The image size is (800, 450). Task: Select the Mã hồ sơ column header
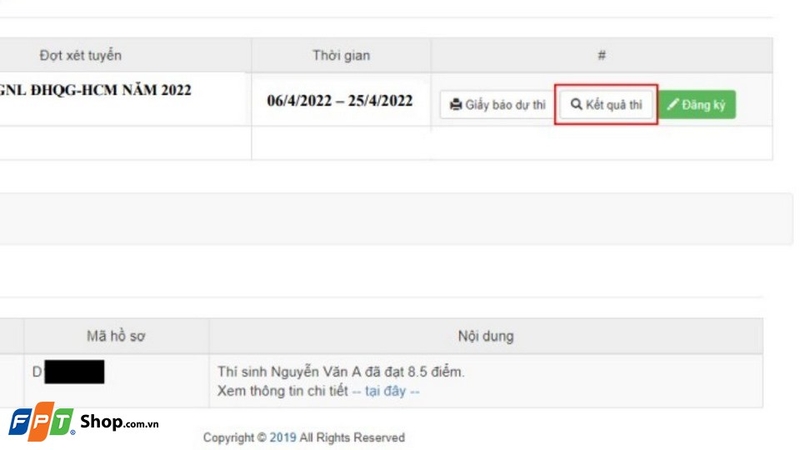coord(116,336)
